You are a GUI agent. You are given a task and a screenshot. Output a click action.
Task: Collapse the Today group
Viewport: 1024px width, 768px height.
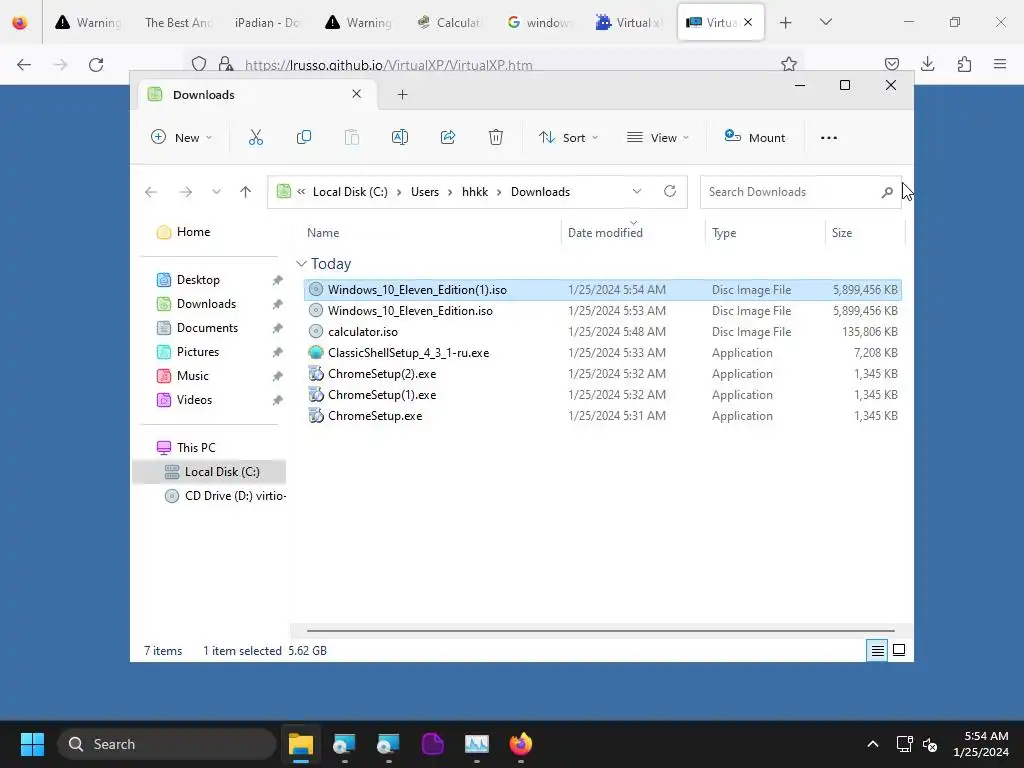(x=301, y=264)
